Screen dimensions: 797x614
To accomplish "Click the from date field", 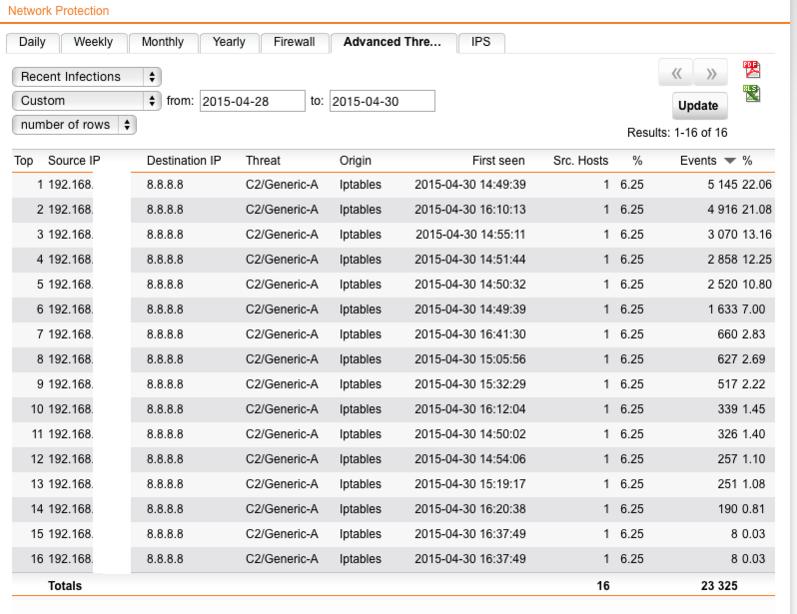I will tap(252, 101).
